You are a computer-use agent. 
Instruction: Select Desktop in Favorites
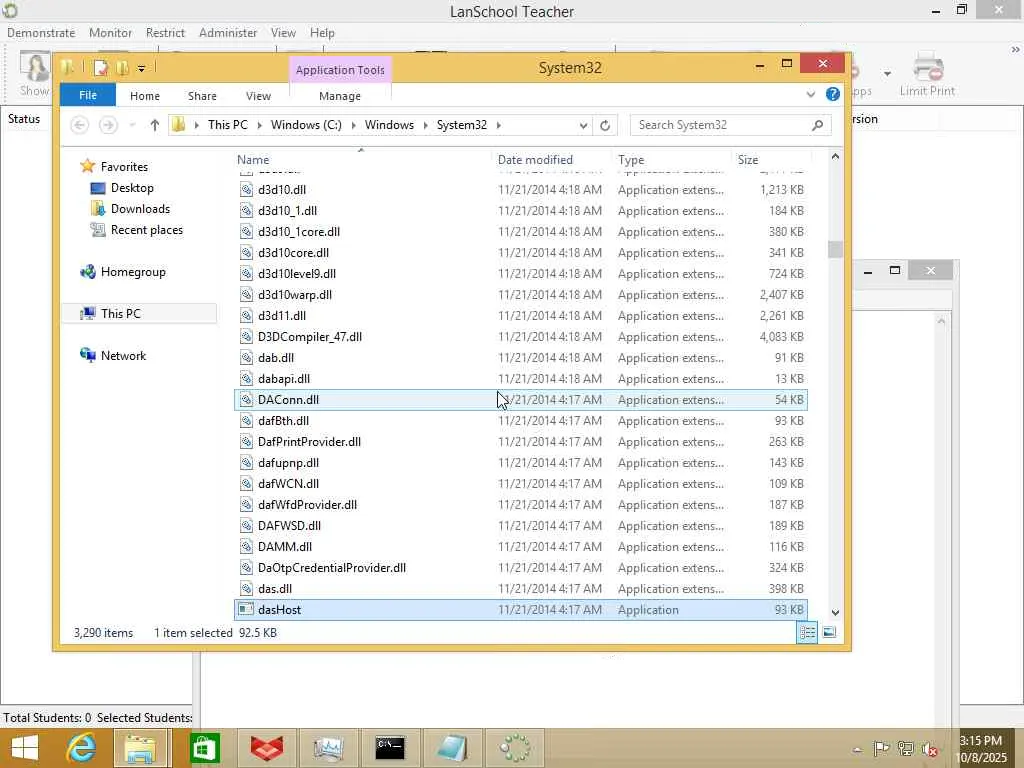coord(132,187)
